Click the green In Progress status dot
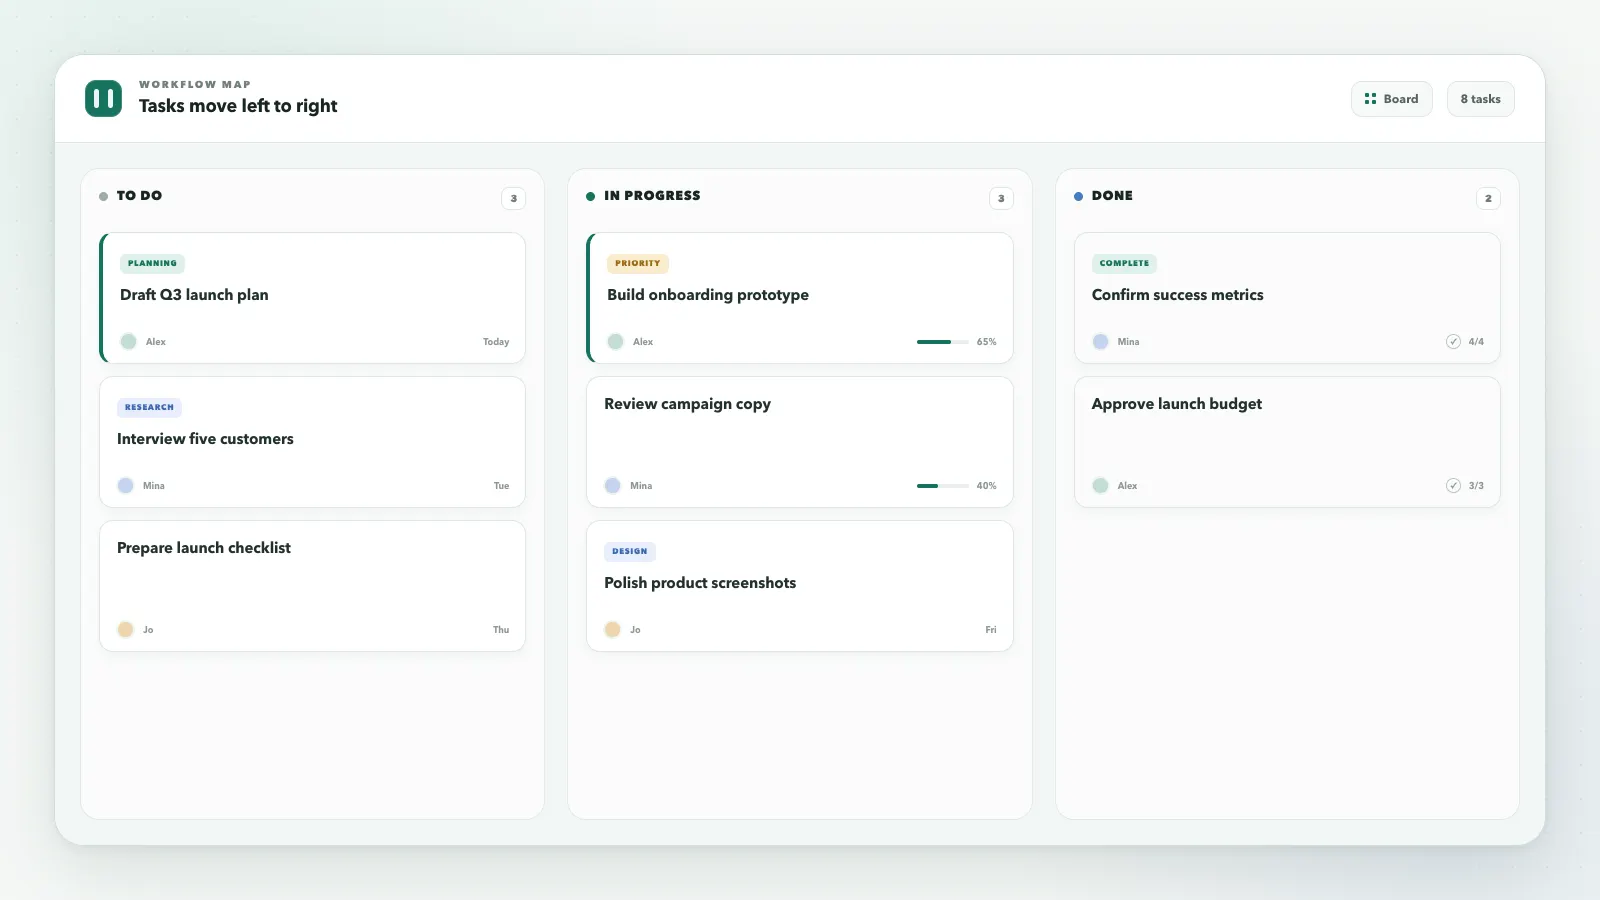The height and width of the screenshot is (900, 1600). (590, 196)
